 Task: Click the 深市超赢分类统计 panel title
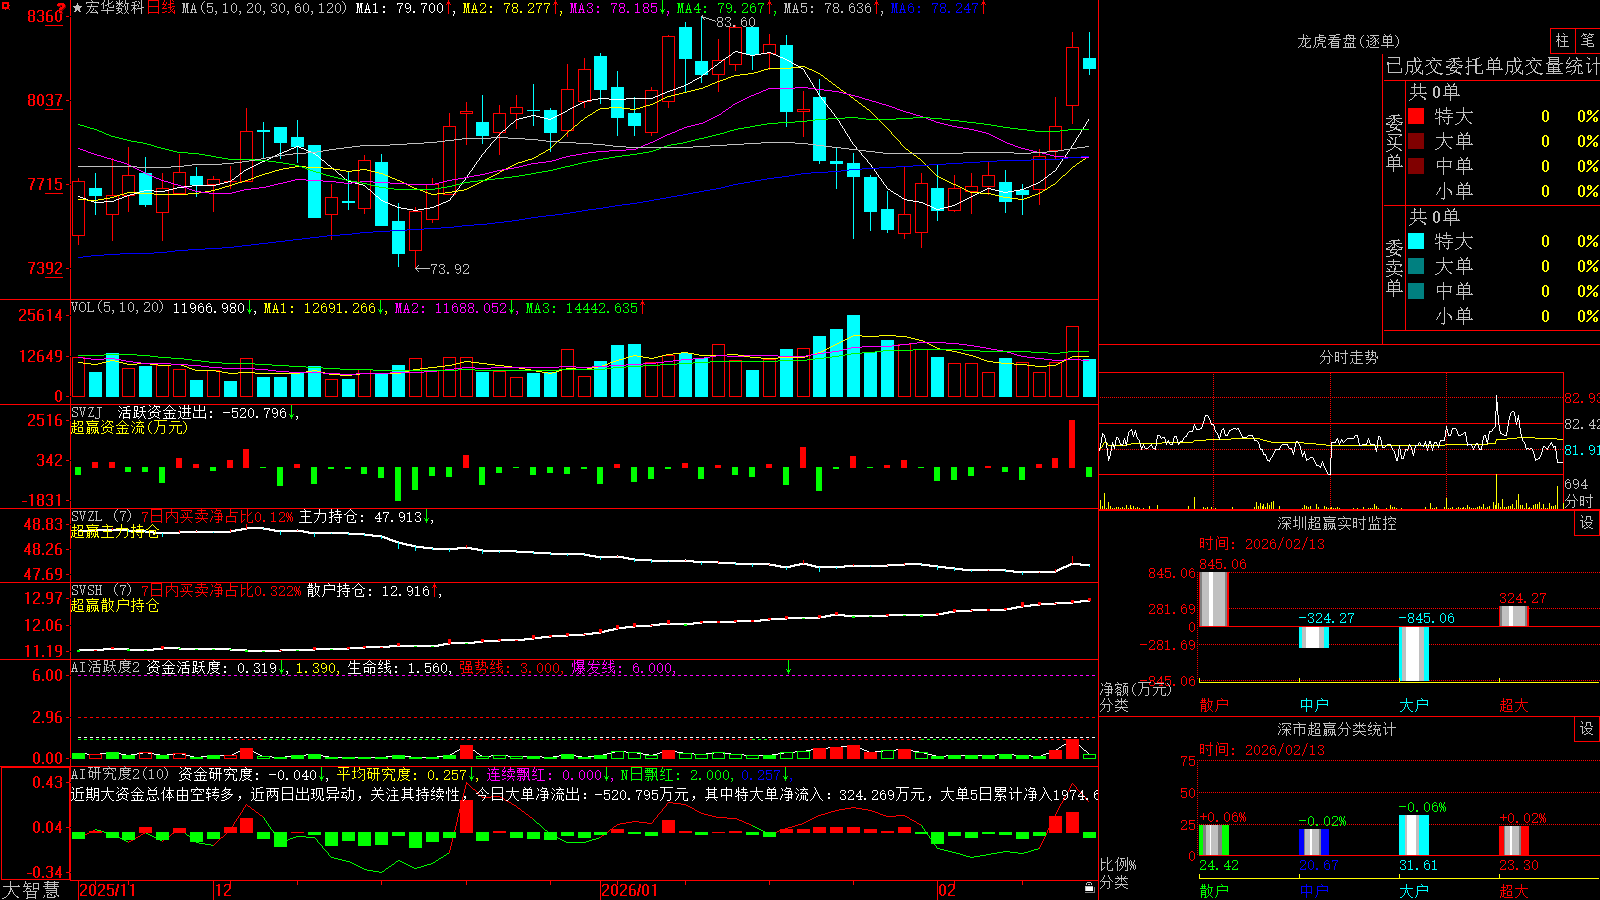point(1336,729)
